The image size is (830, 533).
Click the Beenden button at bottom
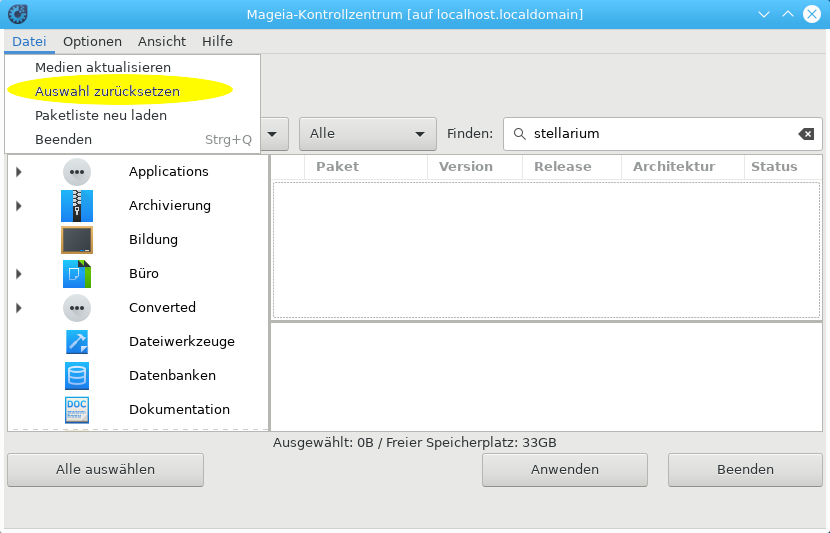pos(745,470)
